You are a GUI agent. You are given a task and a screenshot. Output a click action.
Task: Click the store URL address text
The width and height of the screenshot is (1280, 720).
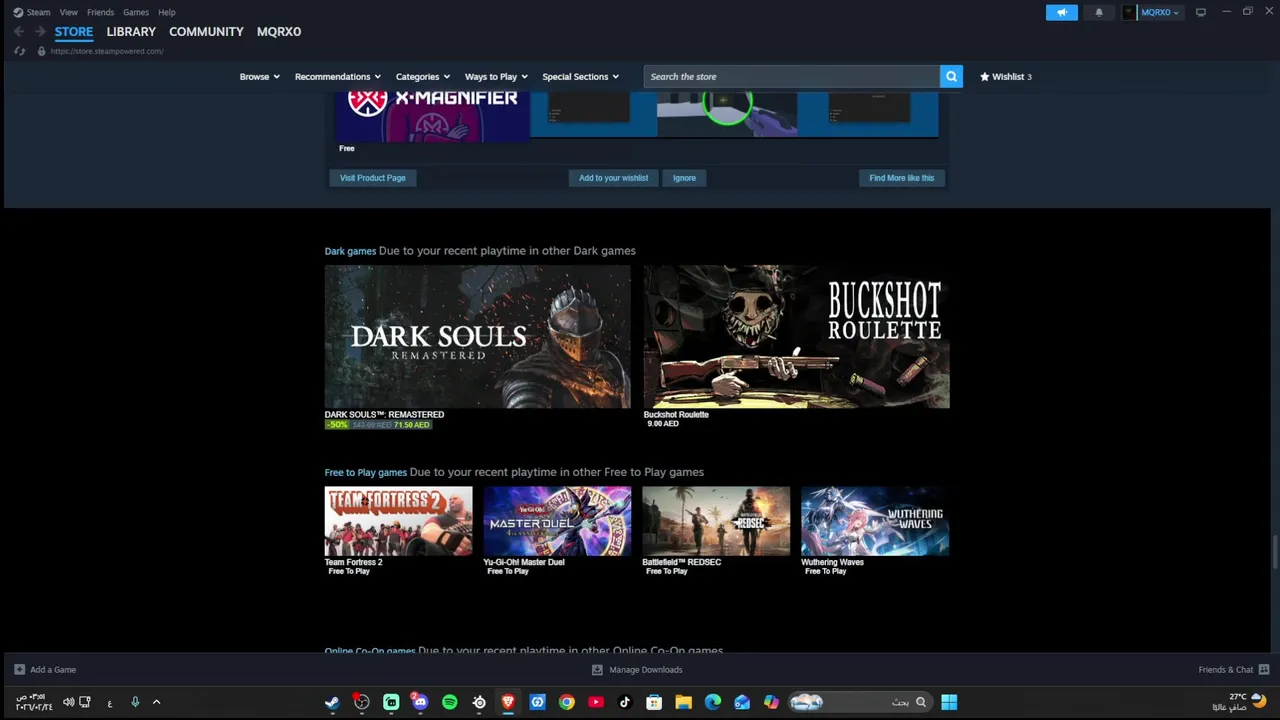click(107, 51)
